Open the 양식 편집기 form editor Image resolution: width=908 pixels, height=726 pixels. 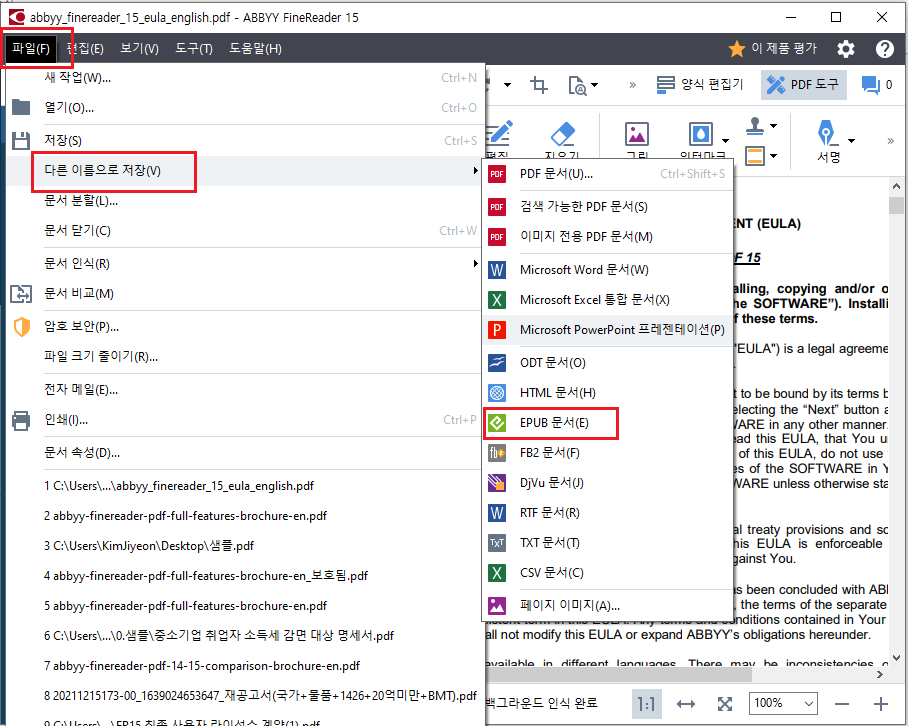[x=700, y=85]
